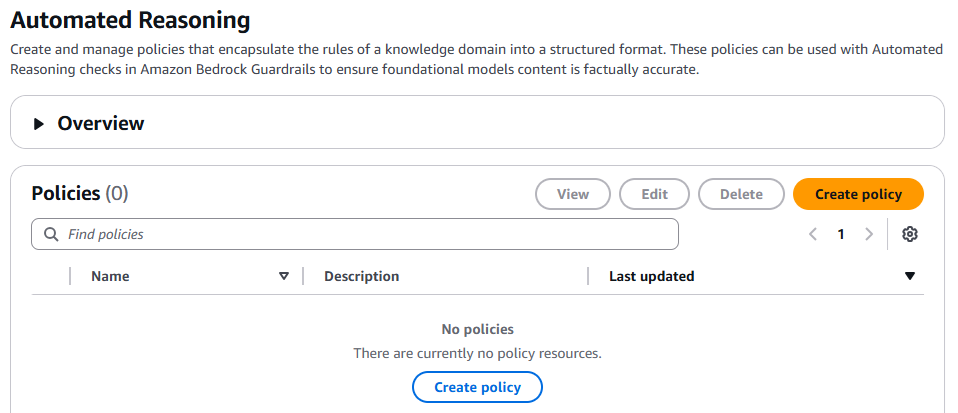Click the Description column header
The height and width of the screenshot is (413, 958).
click(x=361, y=277)
